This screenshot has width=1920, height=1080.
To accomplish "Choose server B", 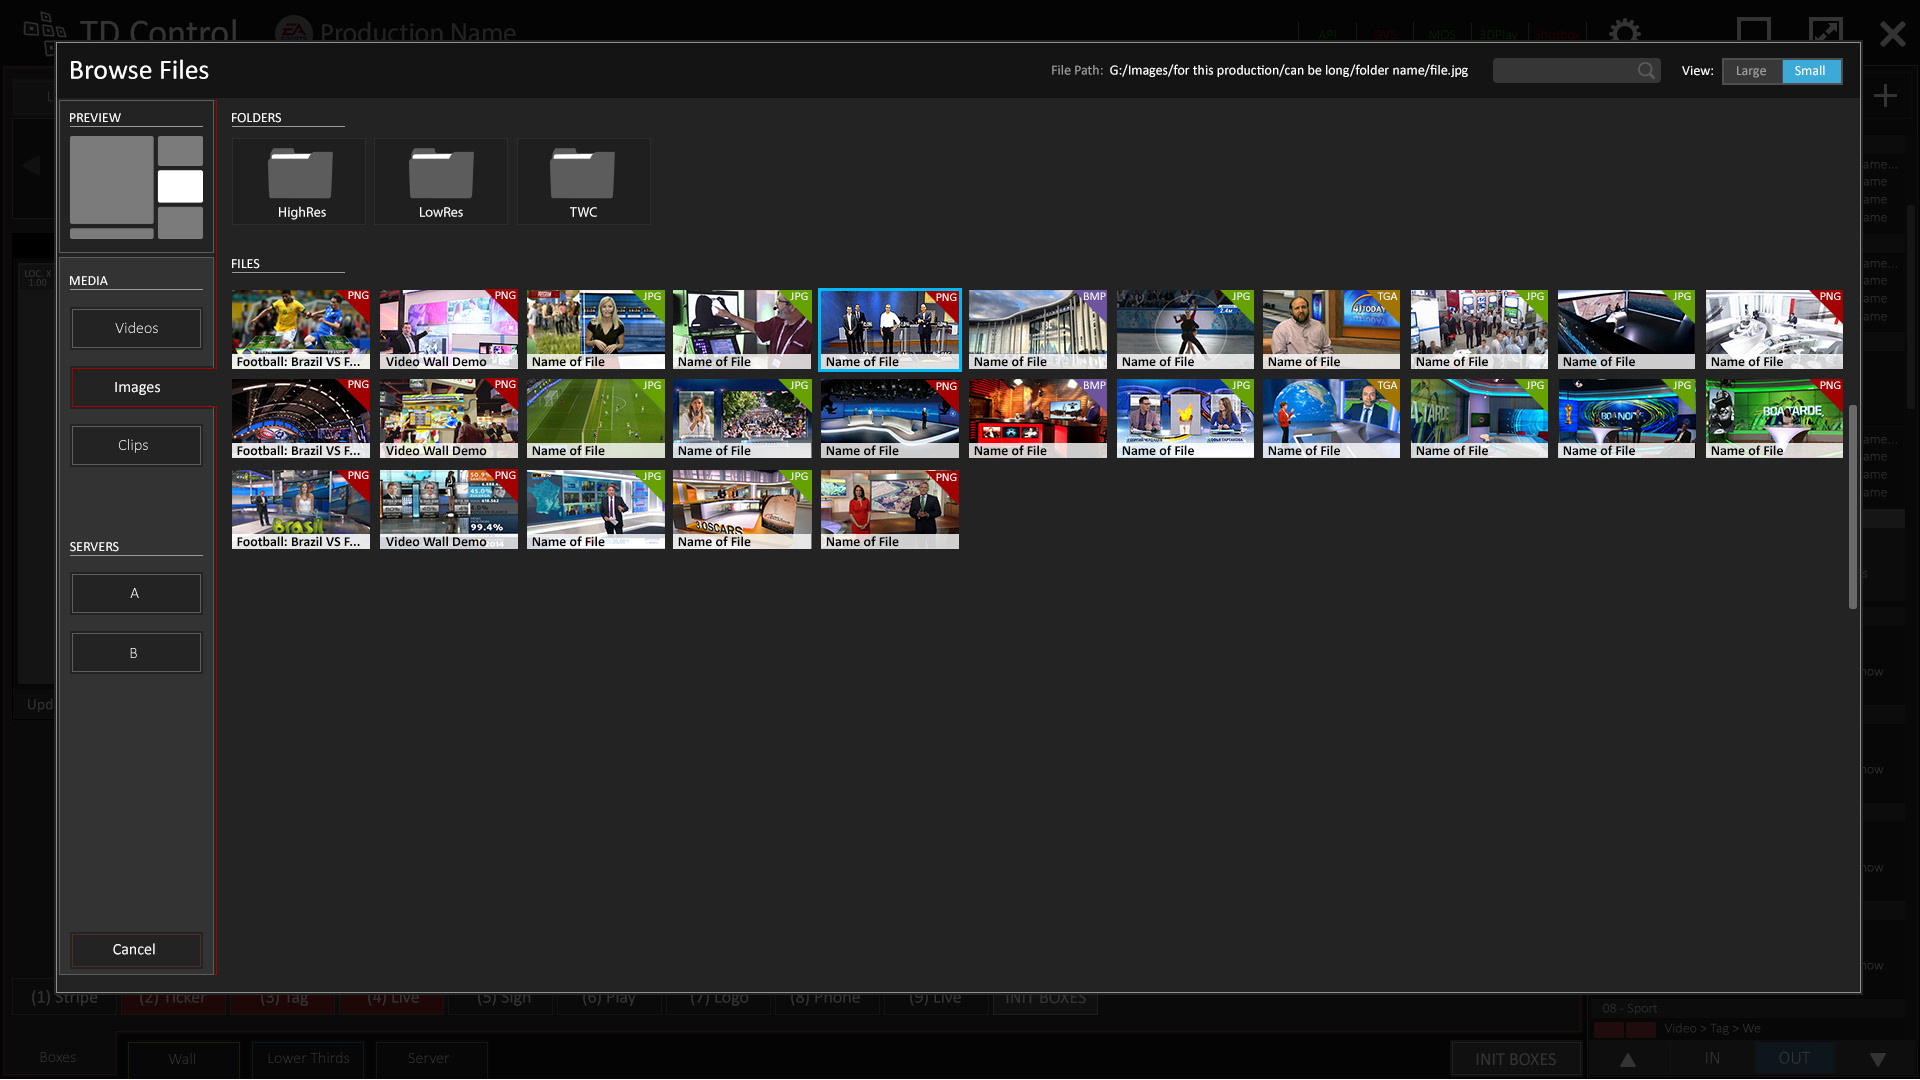I will (136, 653).
